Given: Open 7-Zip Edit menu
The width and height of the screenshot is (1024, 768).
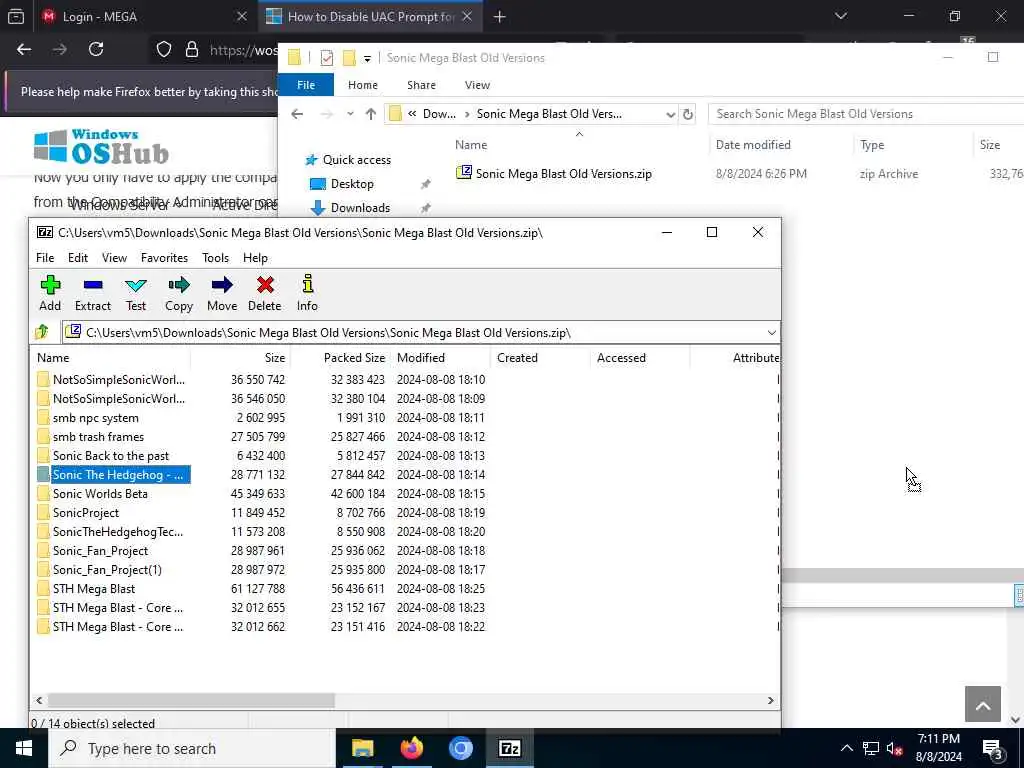Looking at the screenshot, I should click(x=78, y=258).
